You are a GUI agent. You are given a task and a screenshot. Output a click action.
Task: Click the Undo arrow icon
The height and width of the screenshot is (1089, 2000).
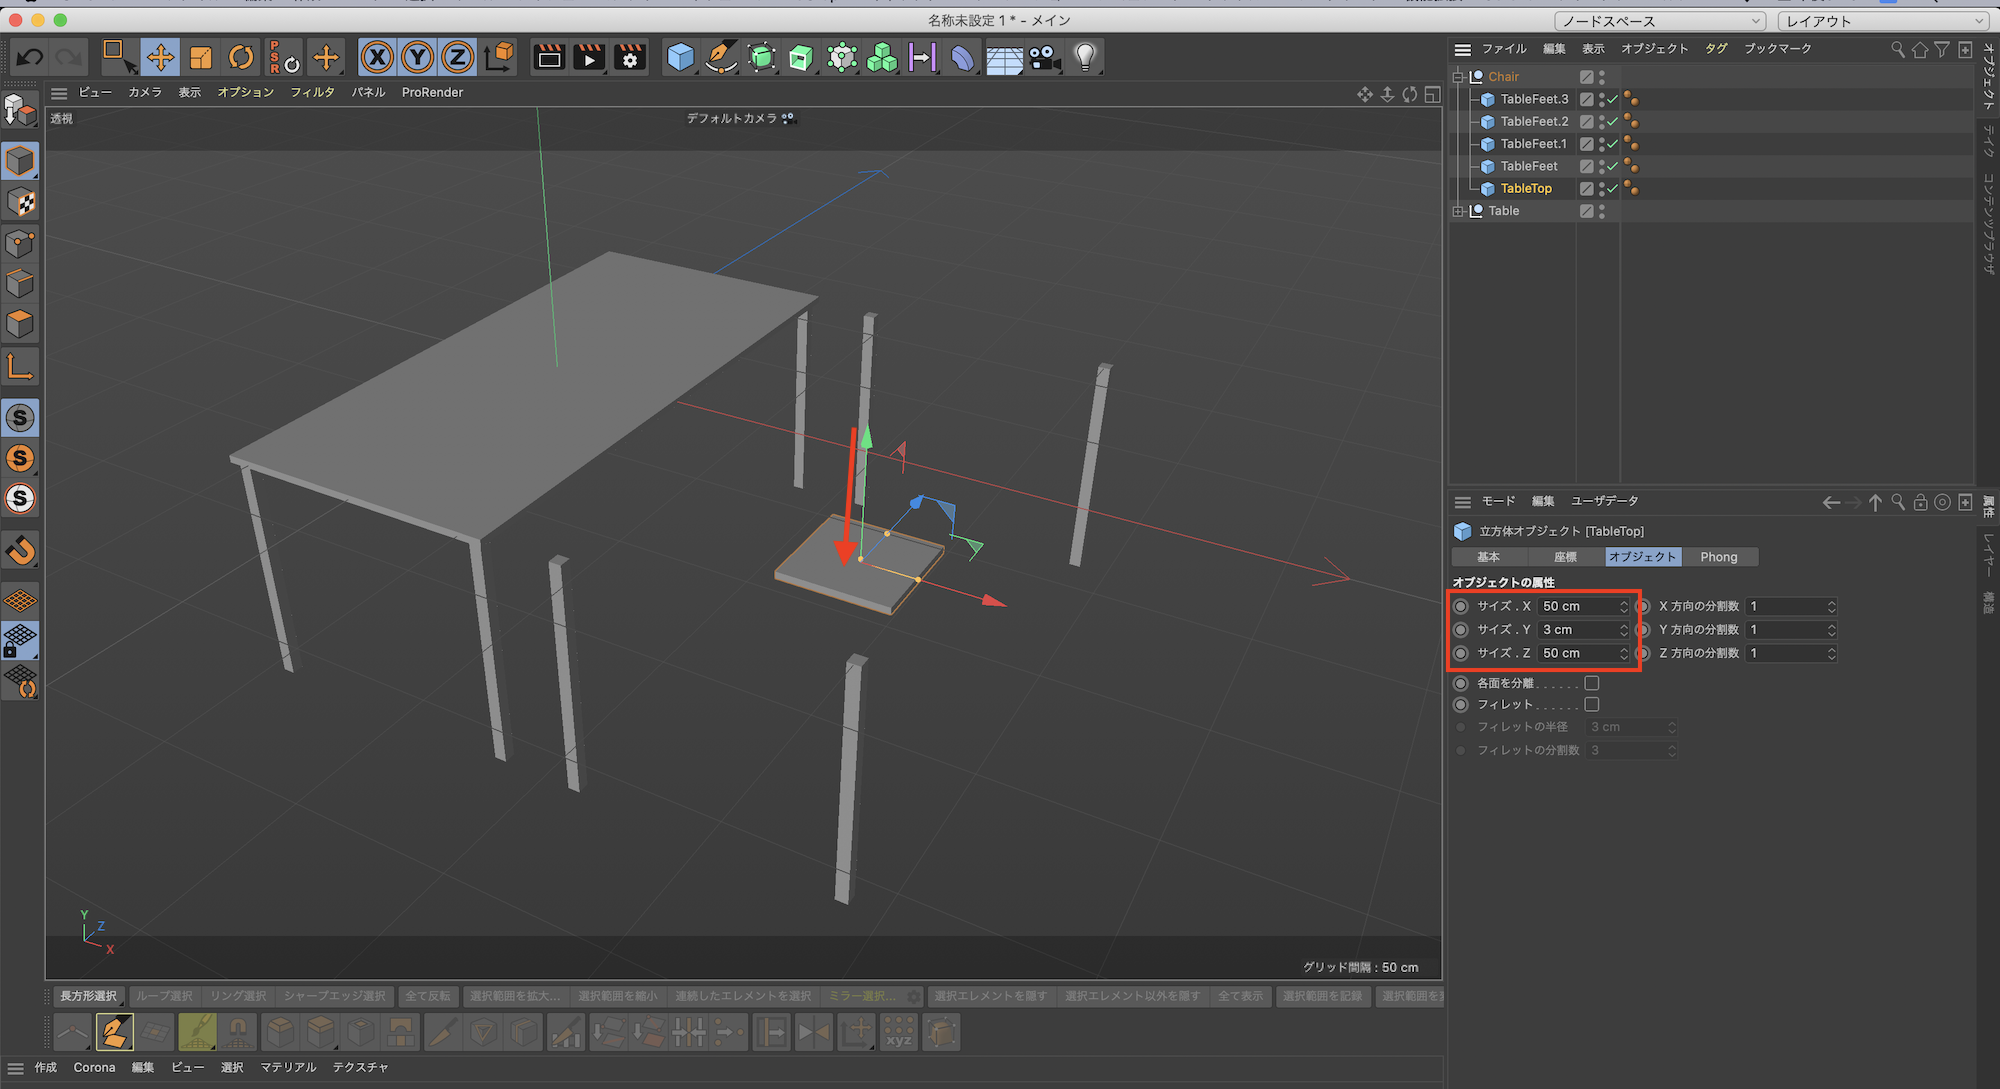point(30,58)
